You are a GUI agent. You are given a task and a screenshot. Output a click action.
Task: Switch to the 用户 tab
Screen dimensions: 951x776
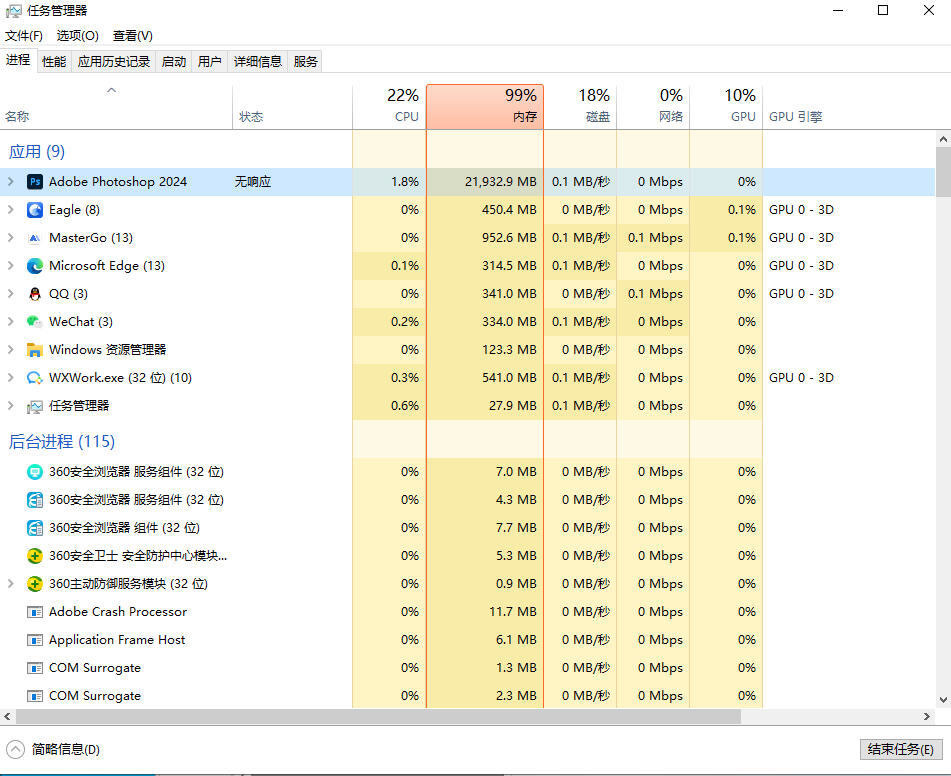click(x=209, y=61)
